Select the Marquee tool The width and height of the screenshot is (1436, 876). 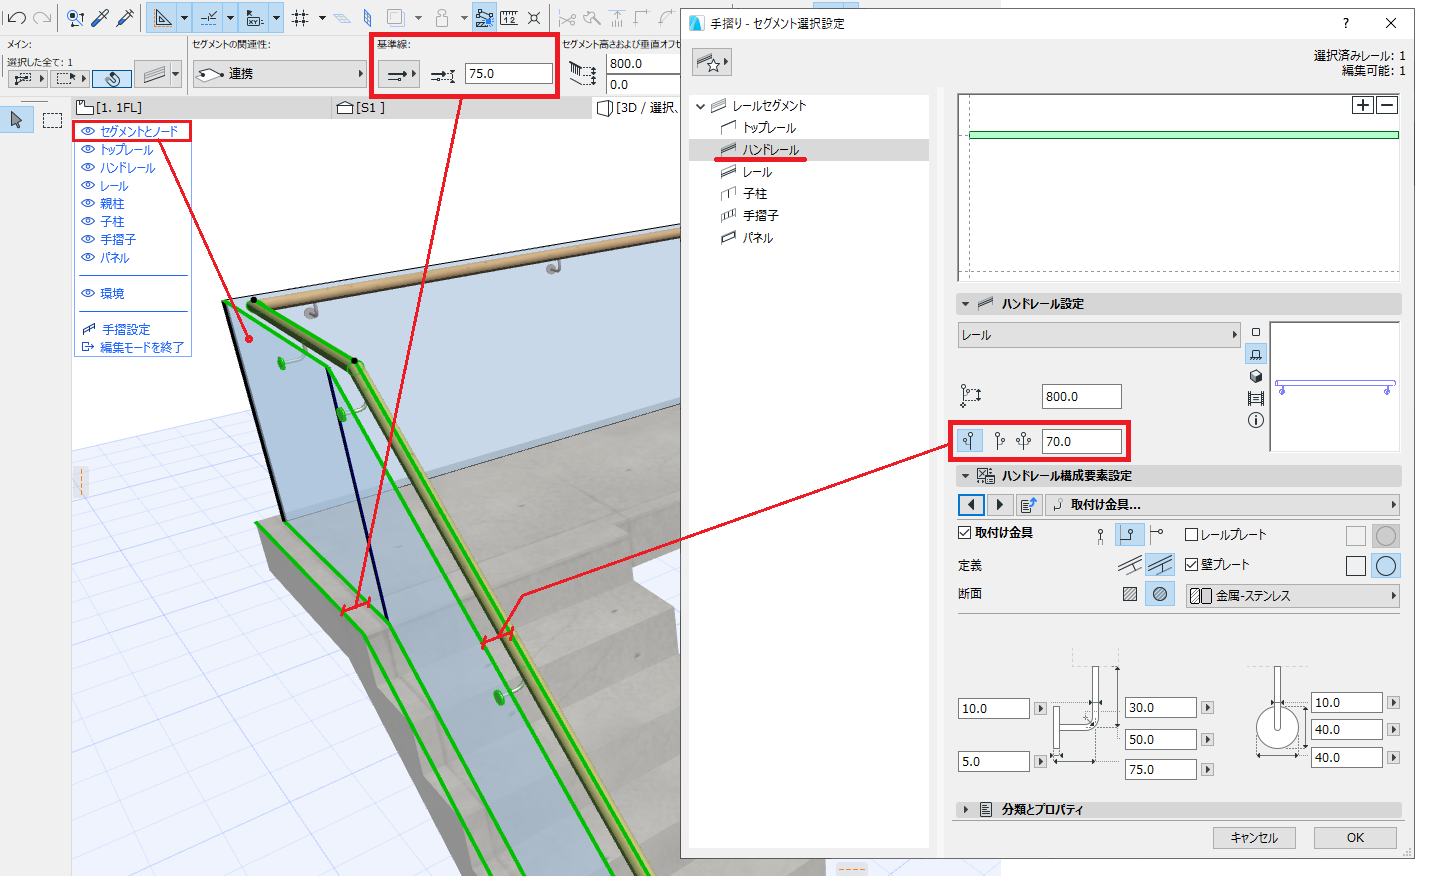point(53,120)
